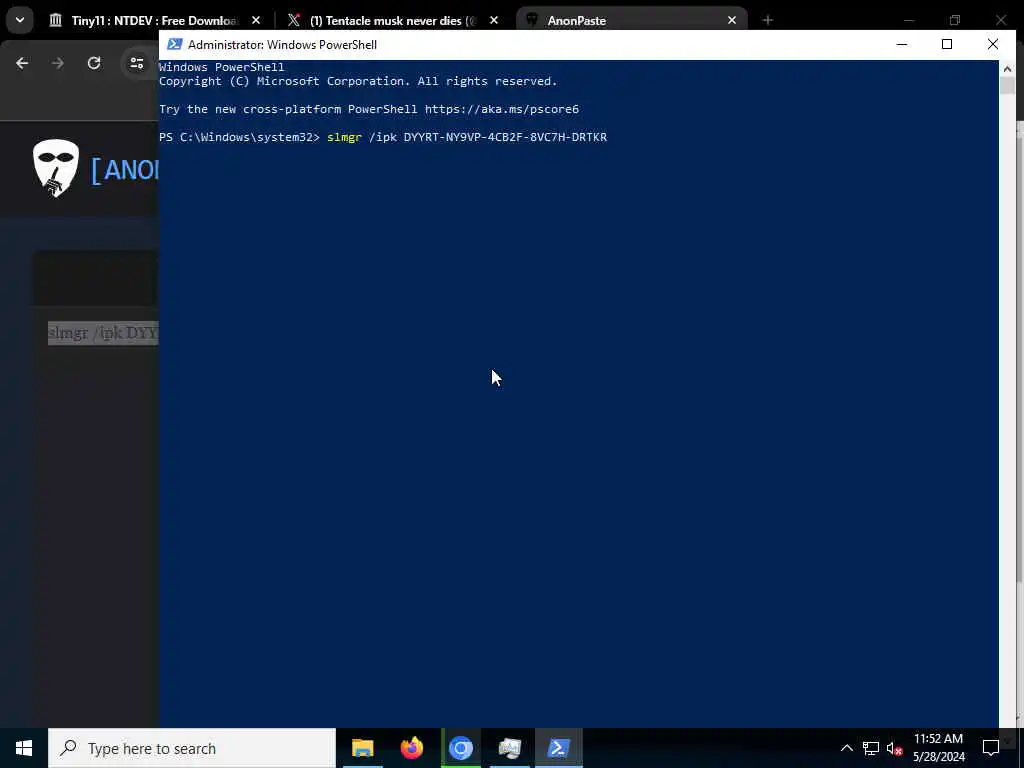Open the browser tab search dropdown
The image size is (1024, 768).
pos(20,20)
